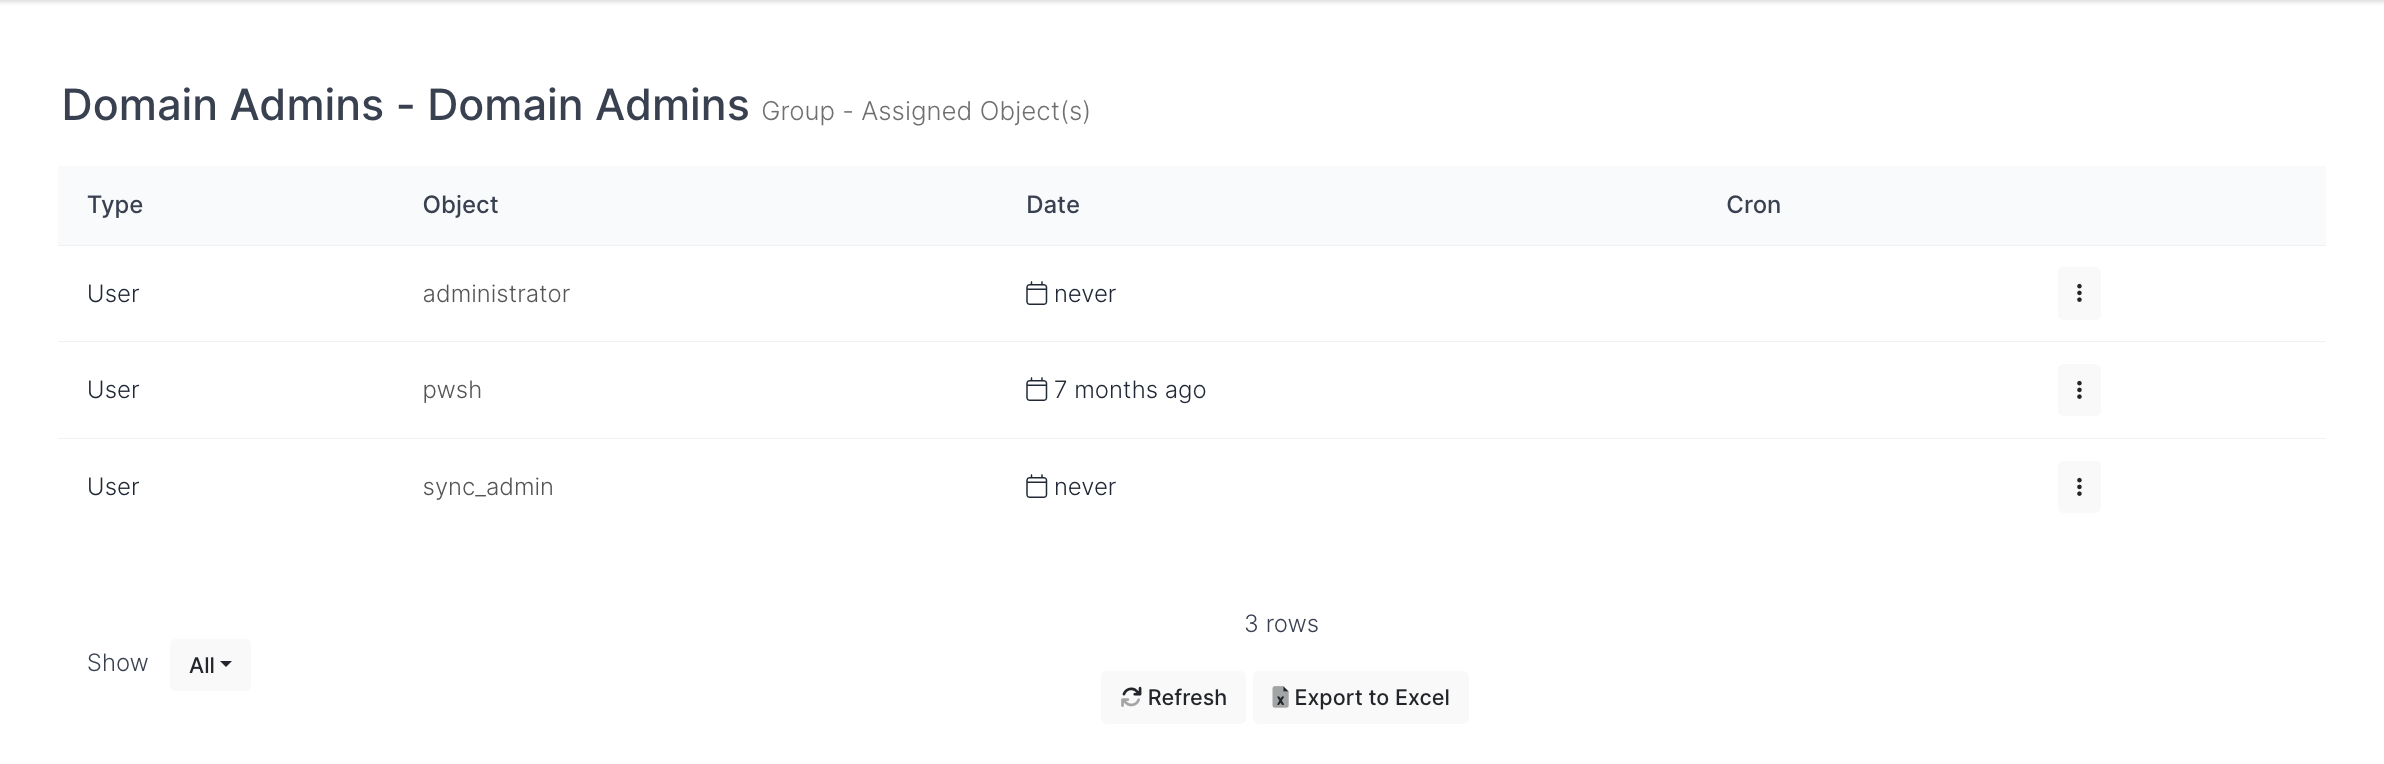Open the three-dot menu for sync_admin row
This screenshot has width=2384, height=764.
coord(2078,487)
